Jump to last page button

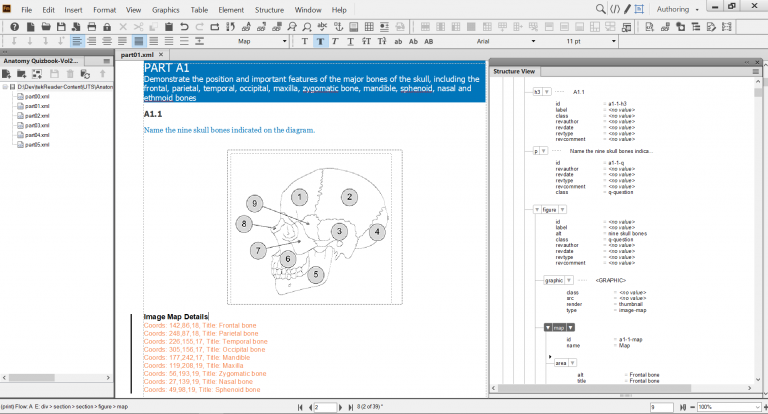(x=351, y=407)
